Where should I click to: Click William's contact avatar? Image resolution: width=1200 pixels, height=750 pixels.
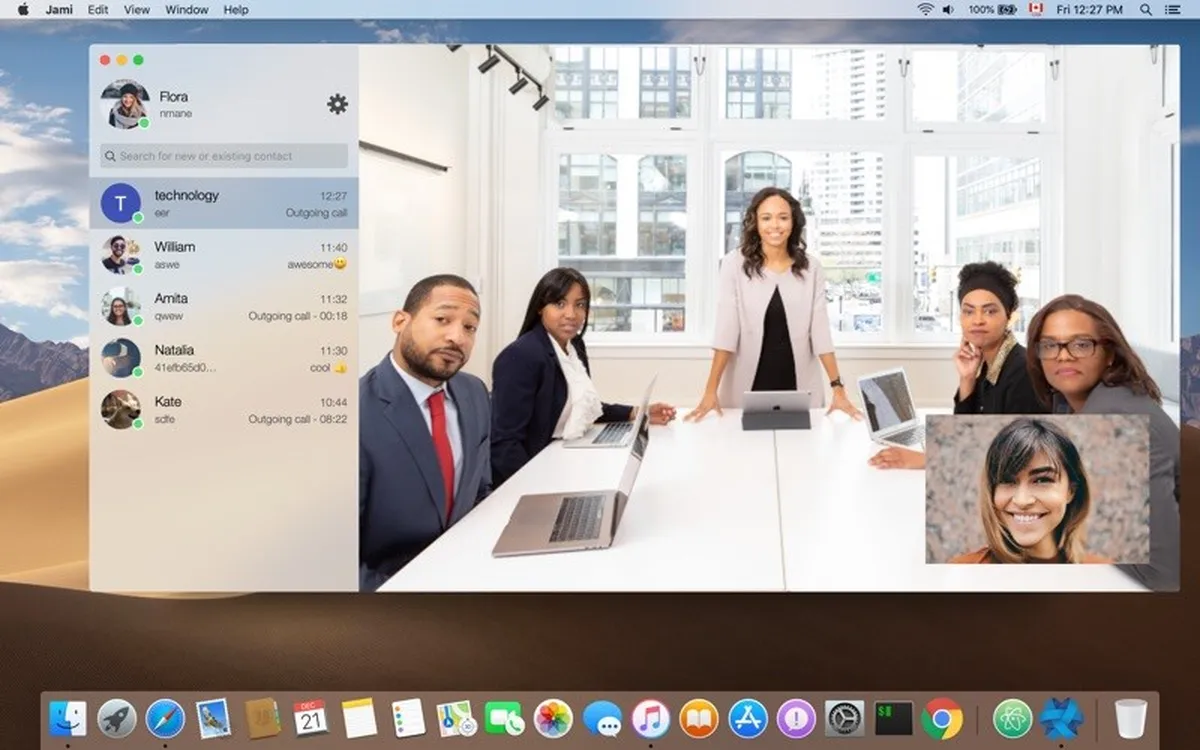tap(121, 255)
